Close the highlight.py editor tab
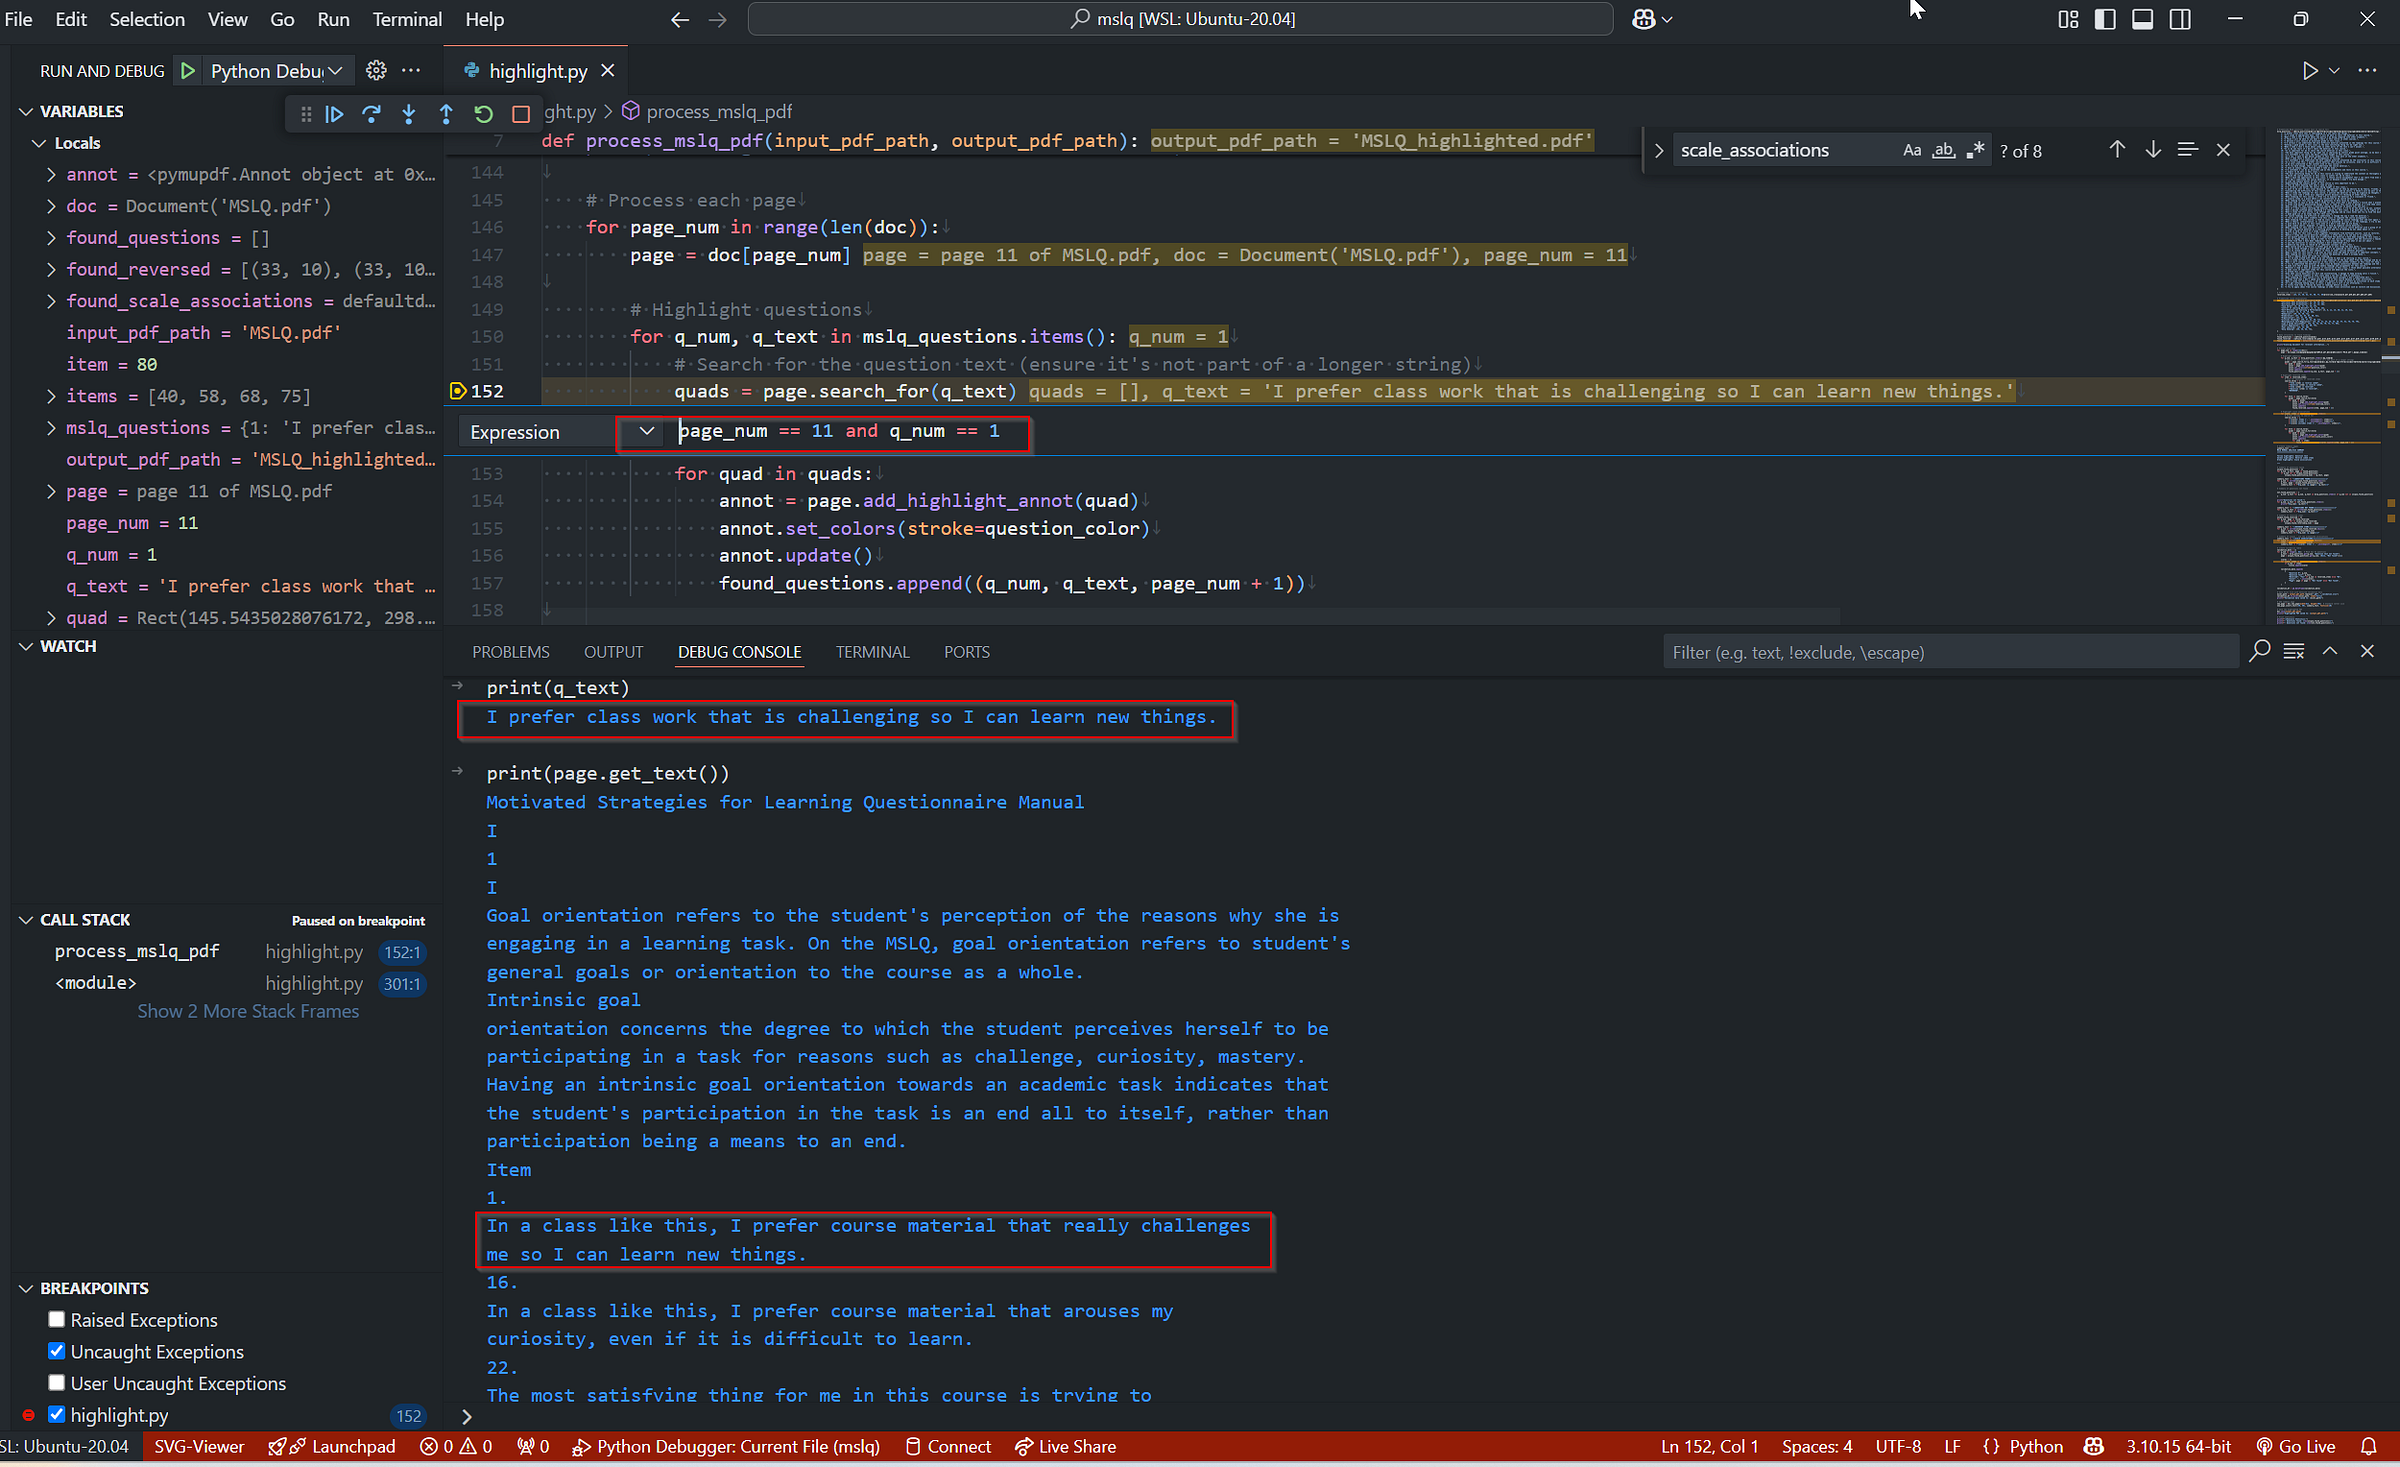Viewport: 2400px width, 1467px height. point(607,71)
